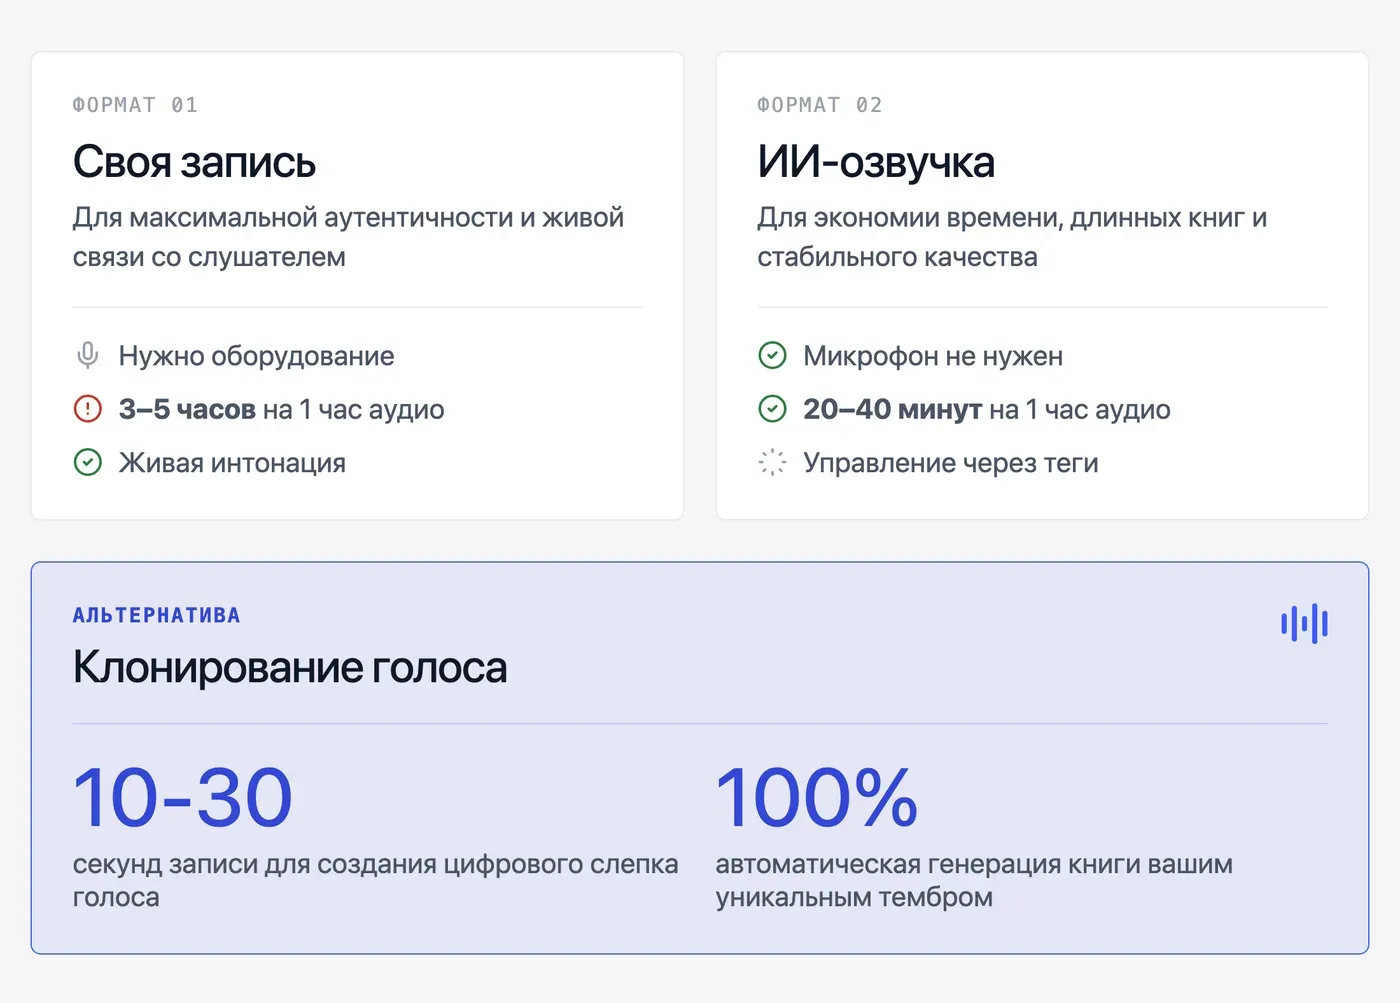Click the description starting Для экономии времени
Screen dimensions: 1400x1003
click(1012, 237)
